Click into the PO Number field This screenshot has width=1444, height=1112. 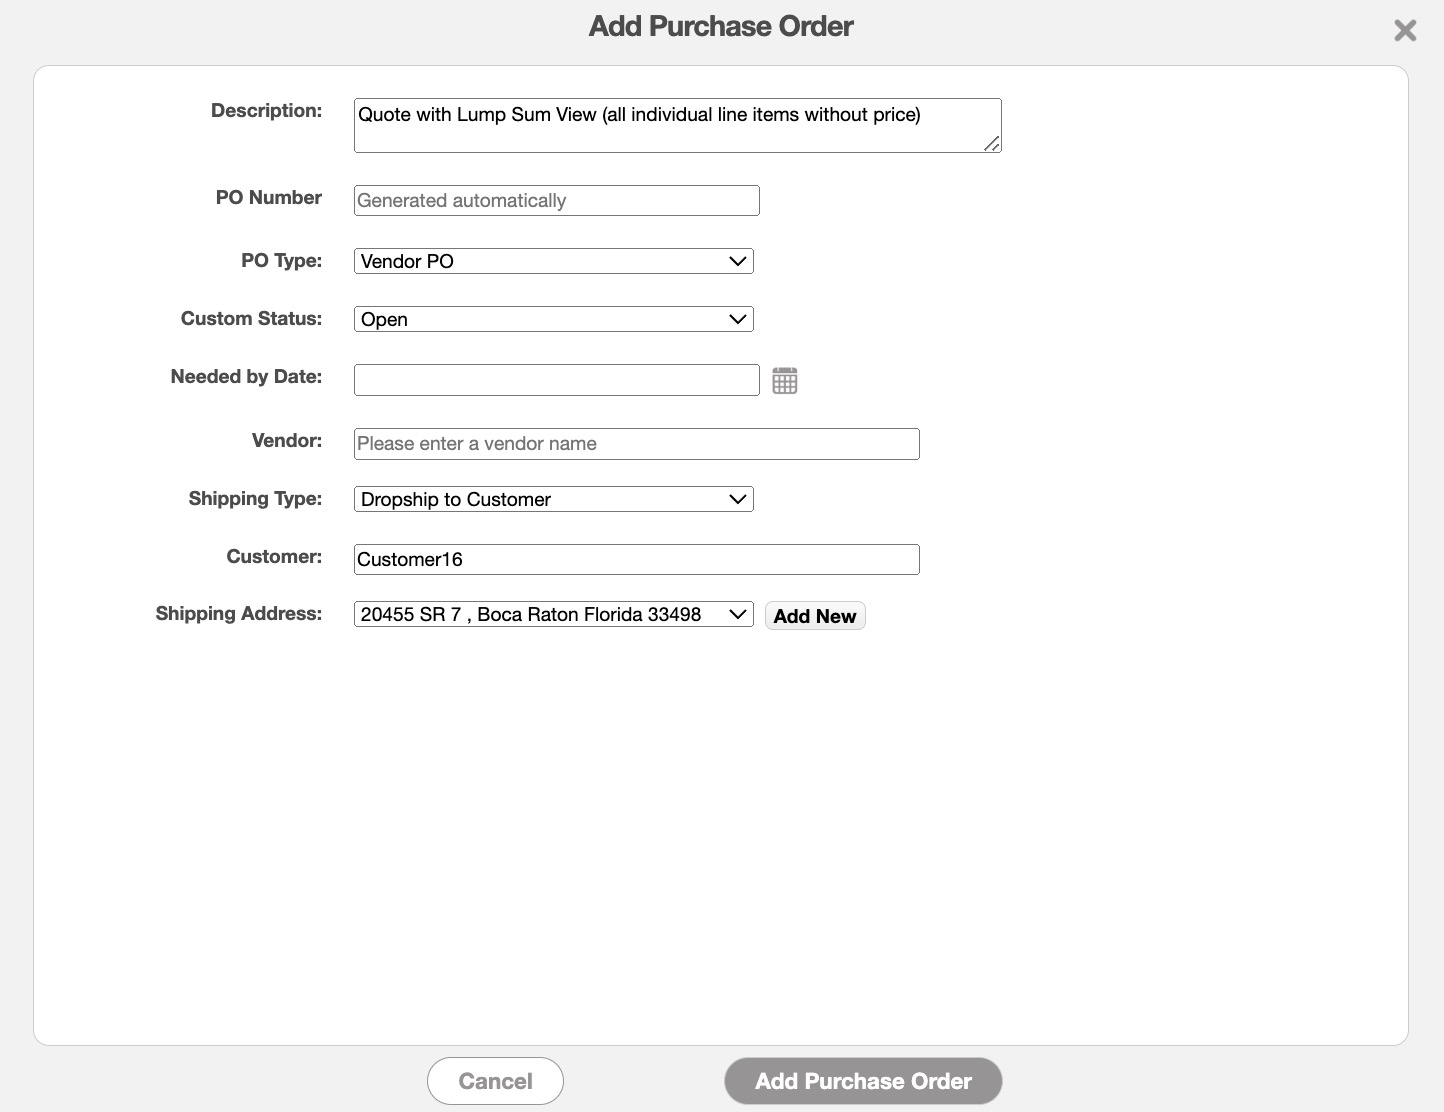pyautogui.click(x=556, y=200)
